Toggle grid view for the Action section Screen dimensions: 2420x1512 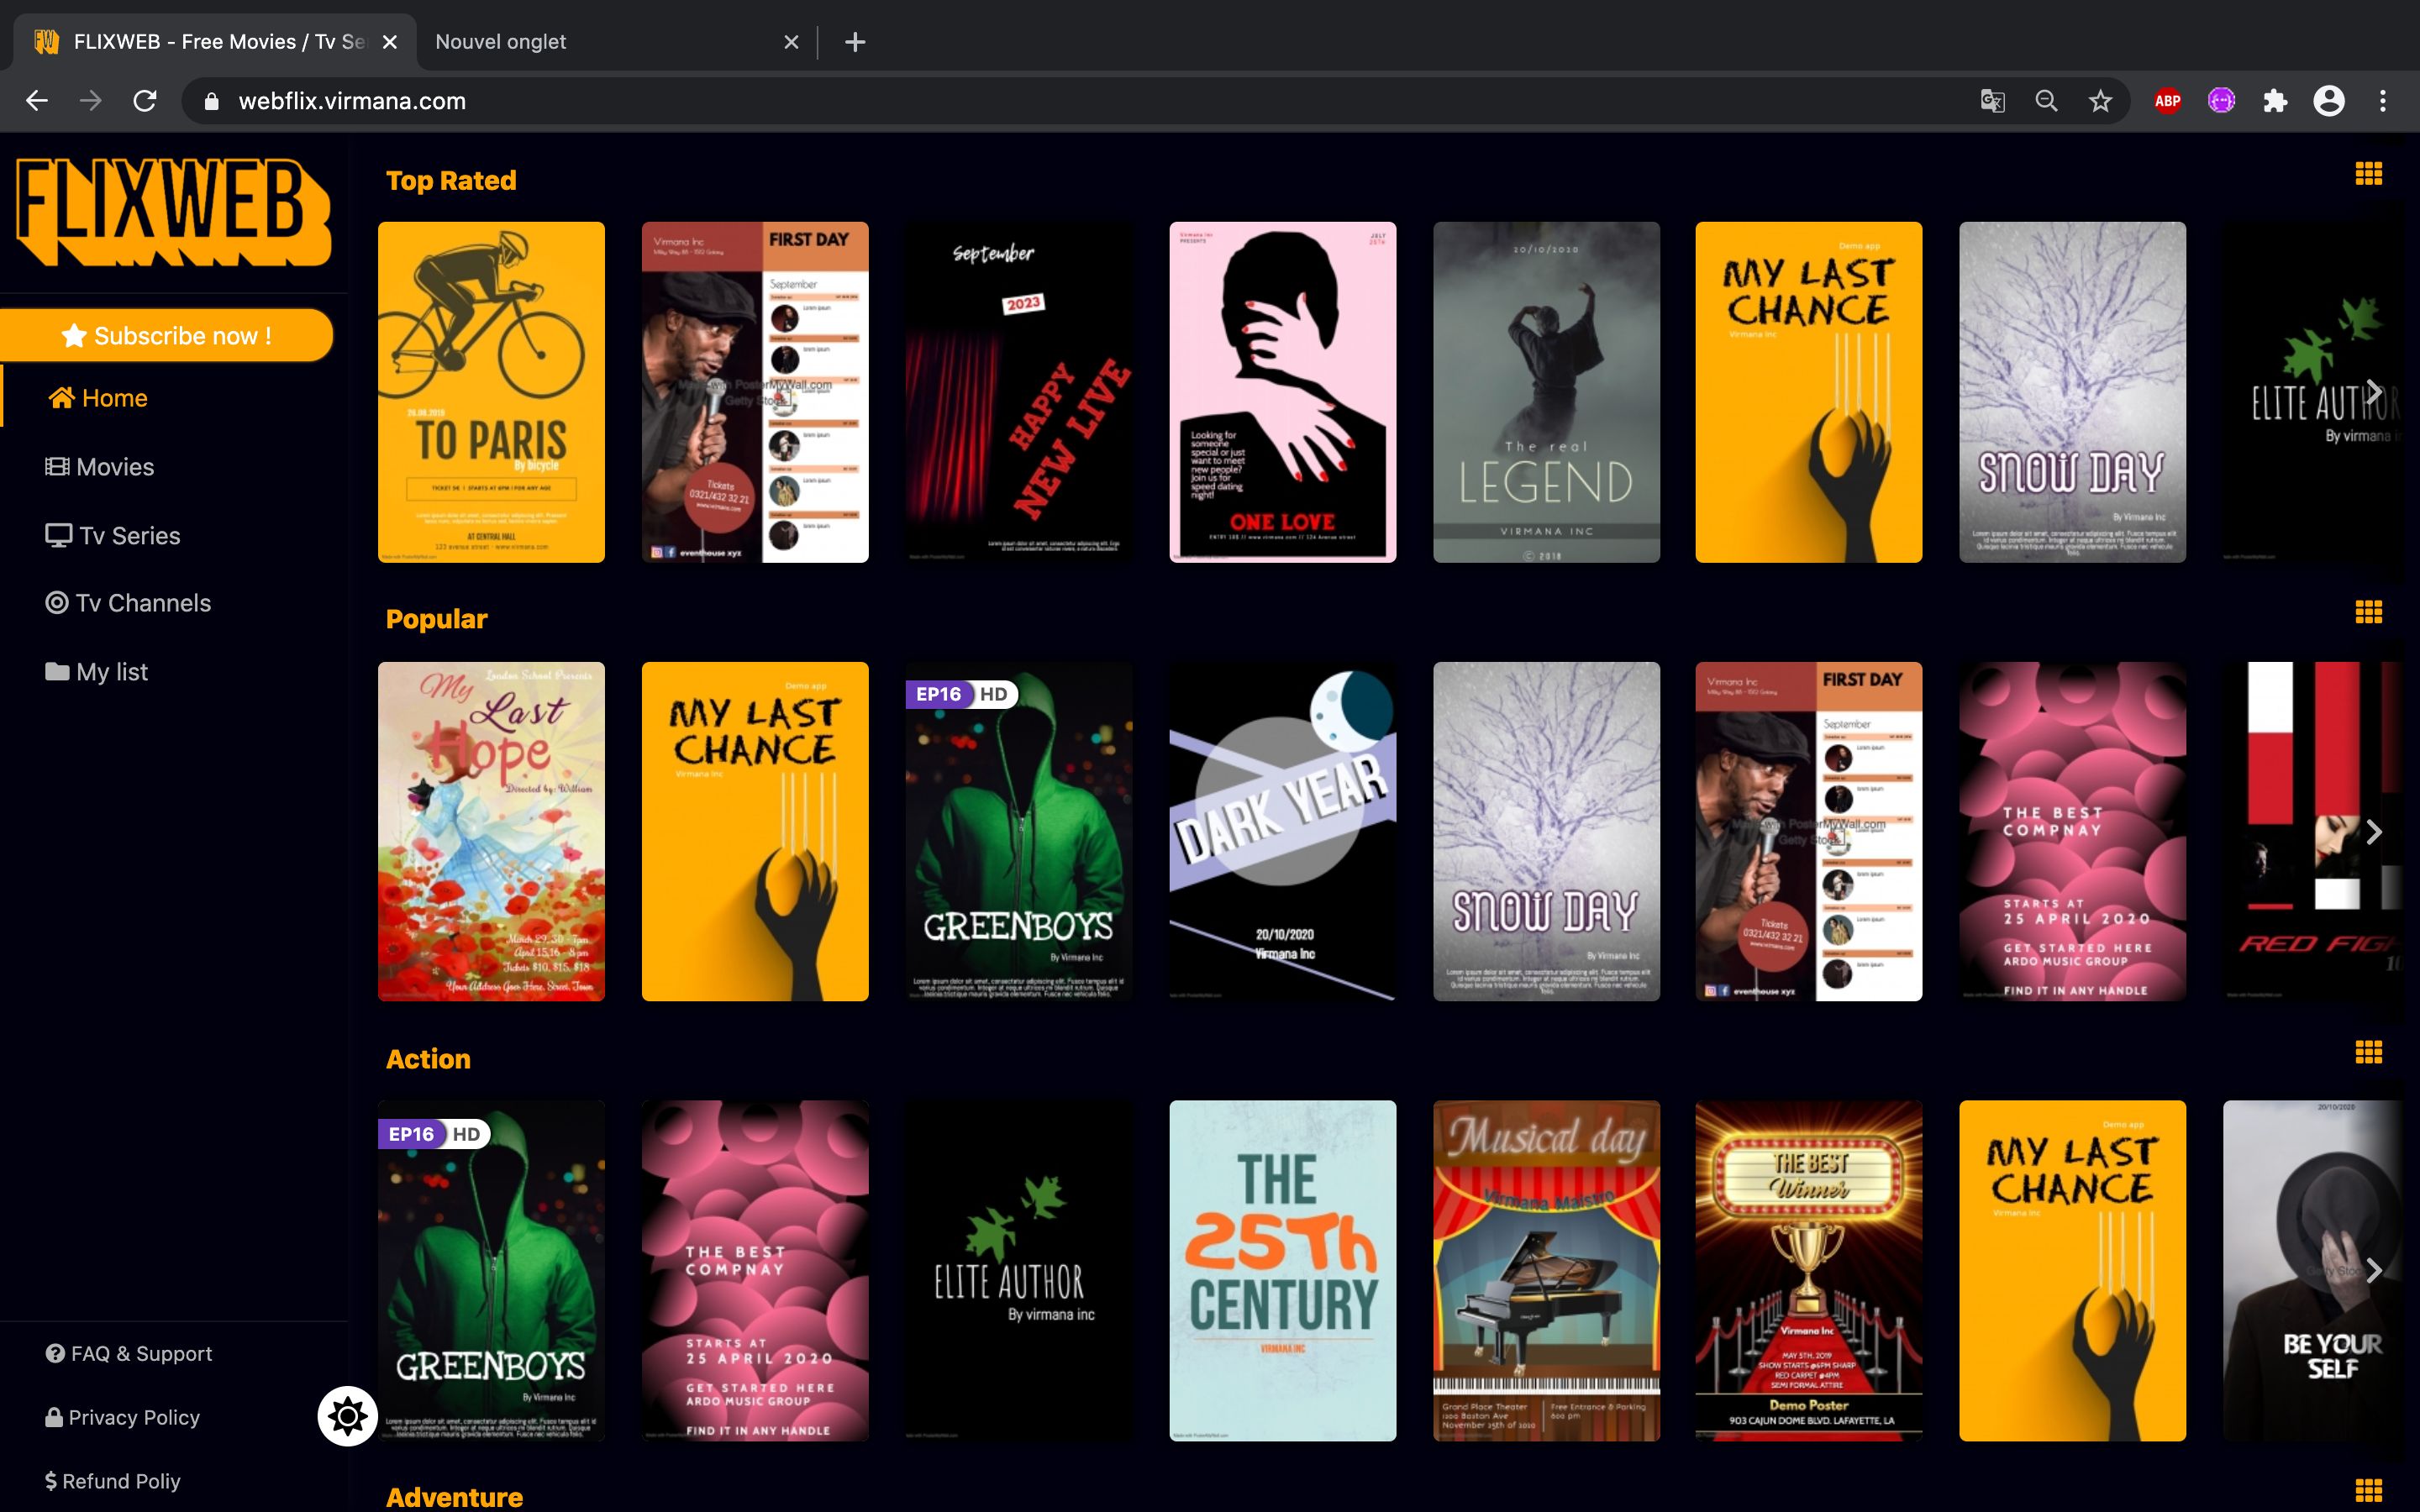[x=2368, y=1051]
